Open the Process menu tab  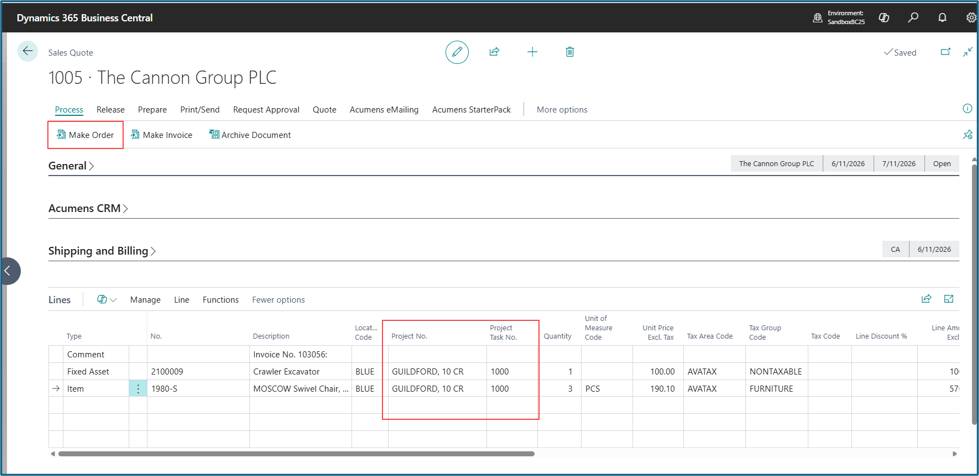[x=69, y=109]
